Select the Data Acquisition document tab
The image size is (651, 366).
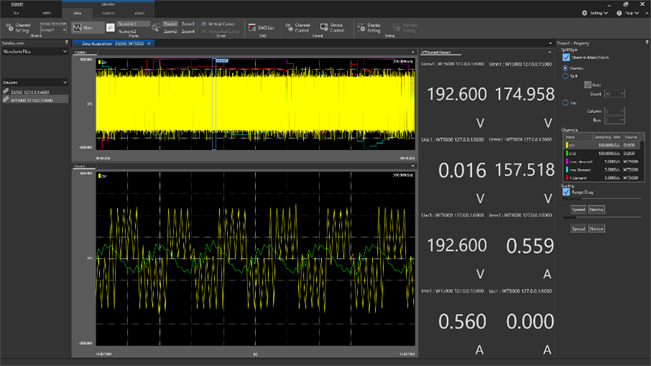pos(113,43)
